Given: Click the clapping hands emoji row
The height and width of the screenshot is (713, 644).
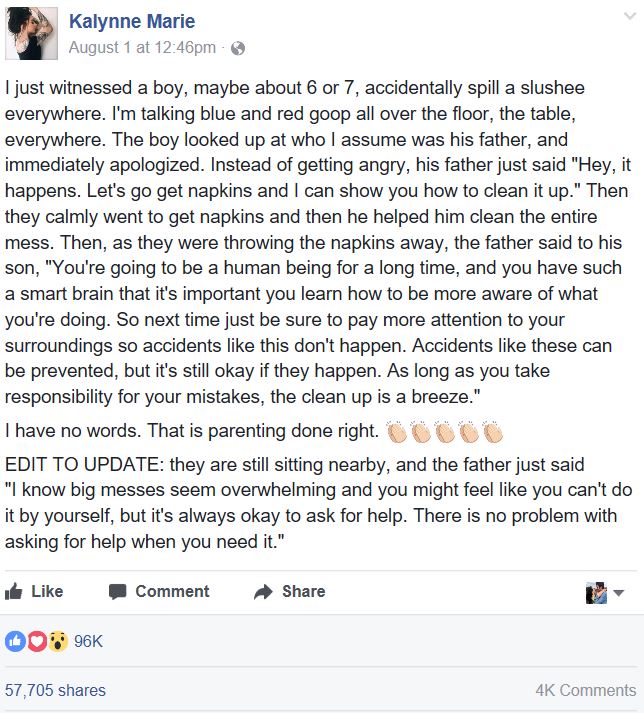Looking at the screenshot, I should coord(444,432).
